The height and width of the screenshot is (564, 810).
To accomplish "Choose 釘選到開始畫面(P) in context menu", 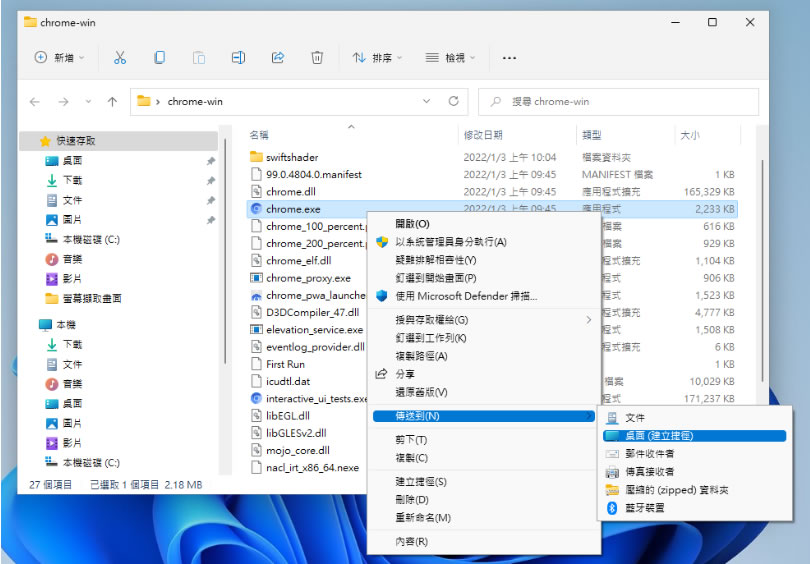I will tap(484, 278).
